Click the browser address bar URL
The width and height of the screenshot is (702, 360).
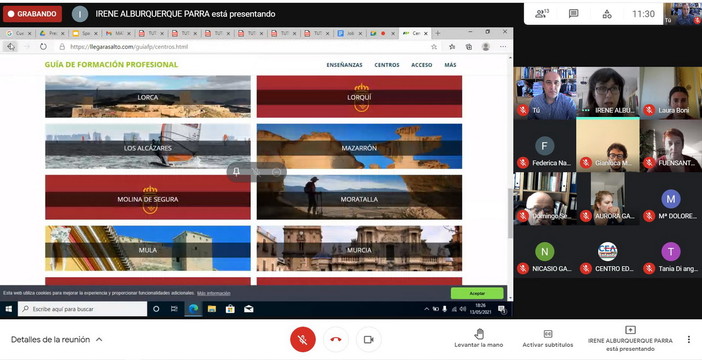click(129, 47)
